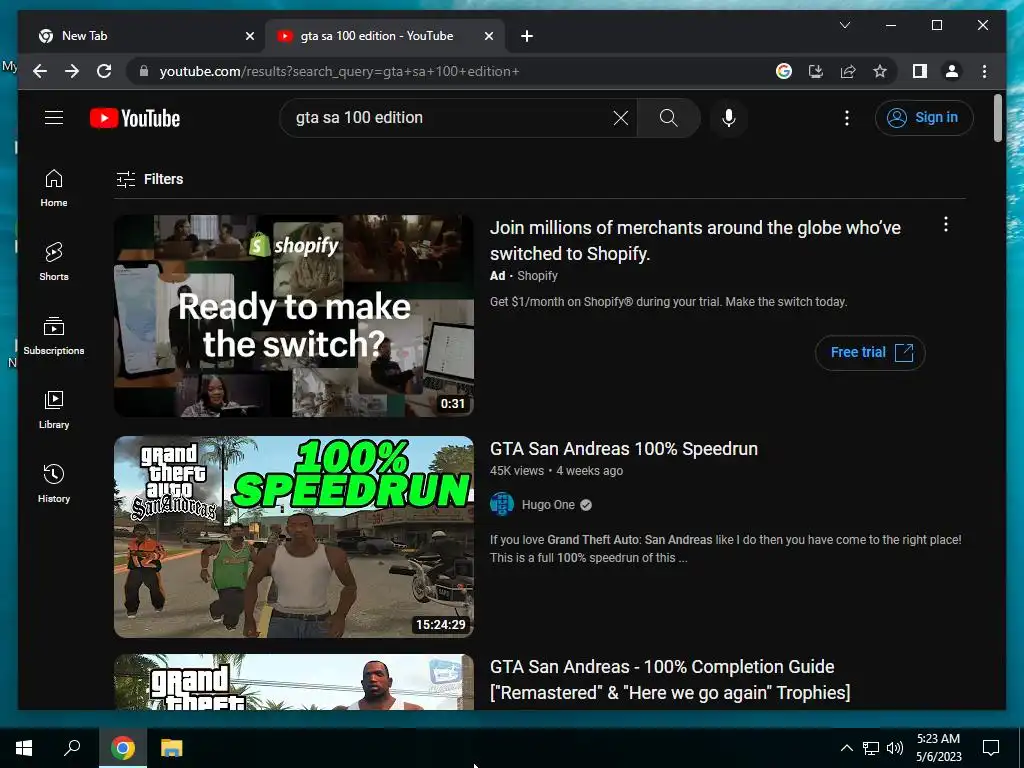
Task: Open the Windows notification center
Action: [x=991, y=748]
